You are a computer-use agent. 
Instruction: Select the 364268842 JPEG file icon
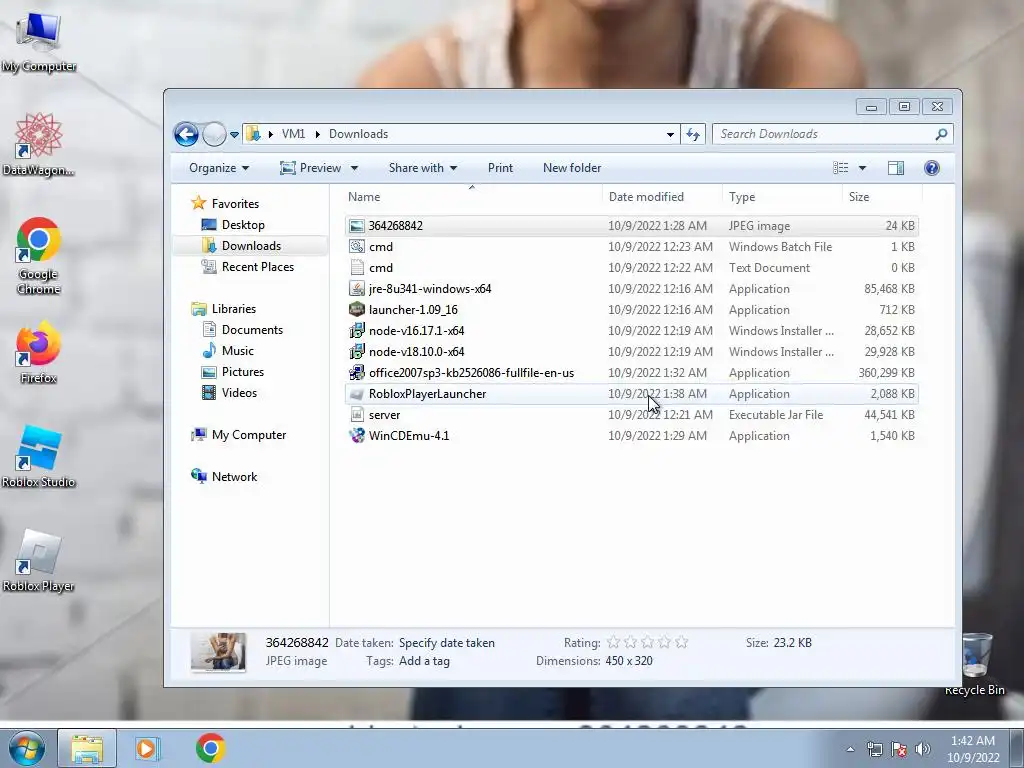coord(357,226)
